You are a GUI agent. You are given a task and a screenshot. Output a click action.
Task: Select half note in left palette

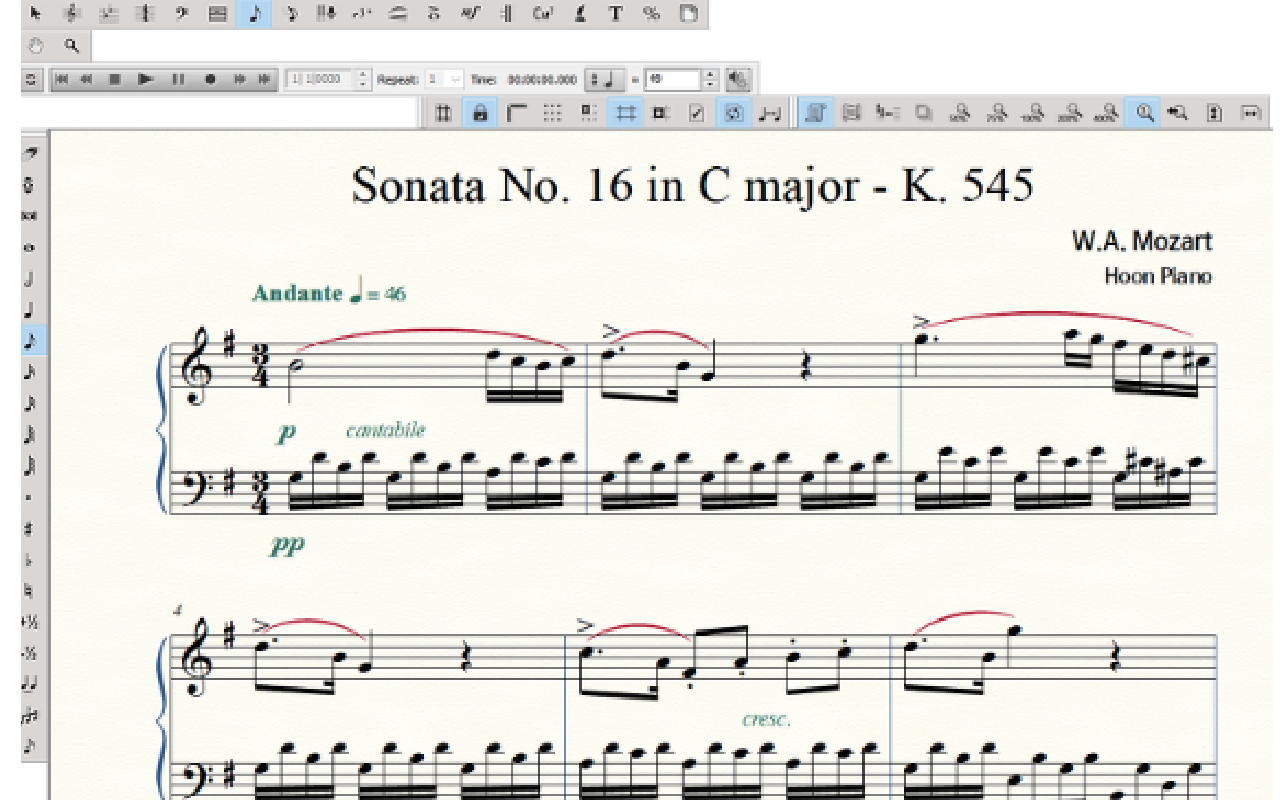(30, 278)
